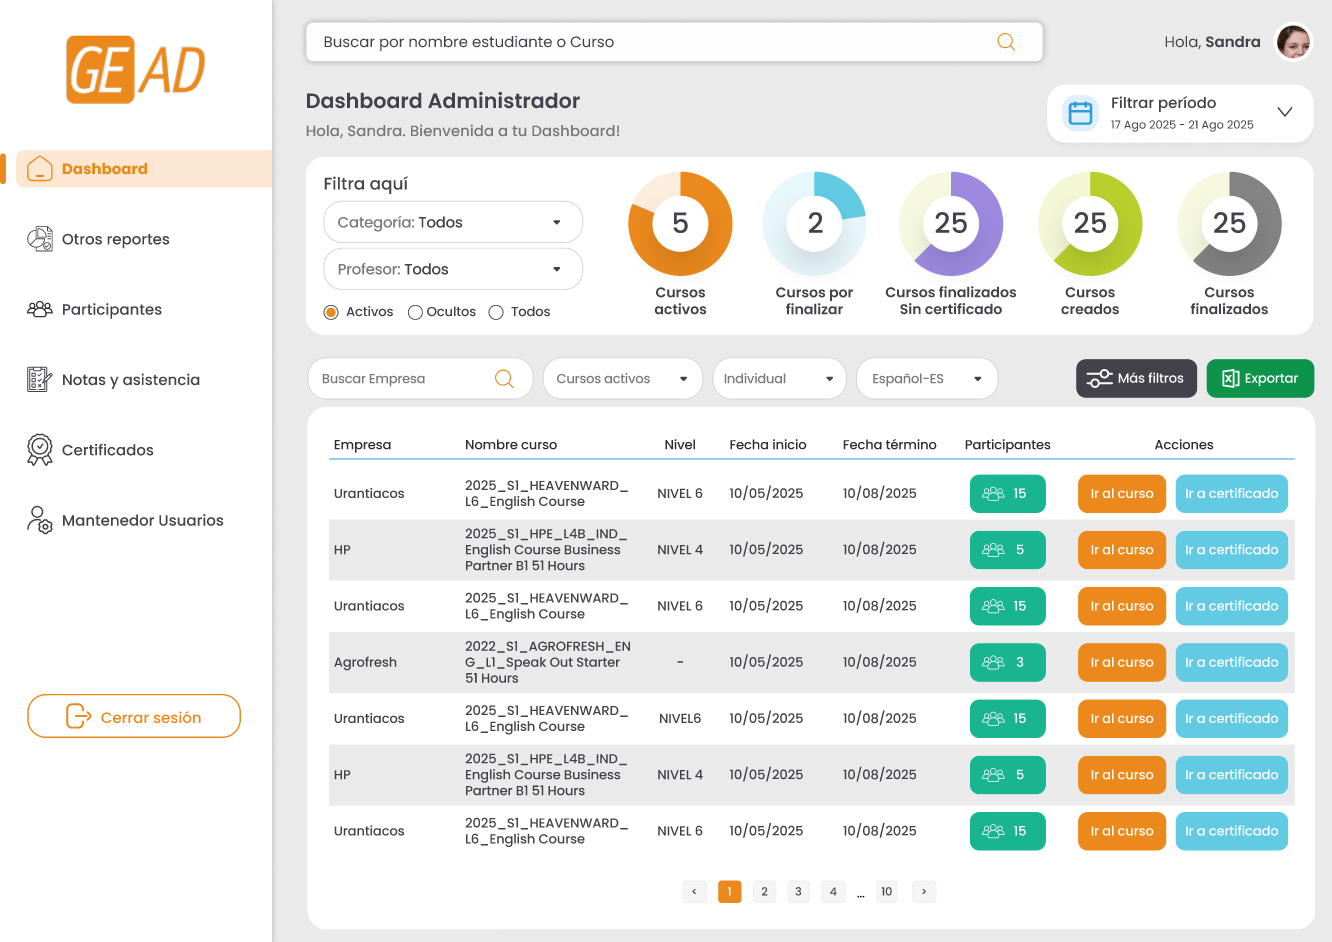Open Sandra's profile avatar
1332x942 pixels.
1293,42
